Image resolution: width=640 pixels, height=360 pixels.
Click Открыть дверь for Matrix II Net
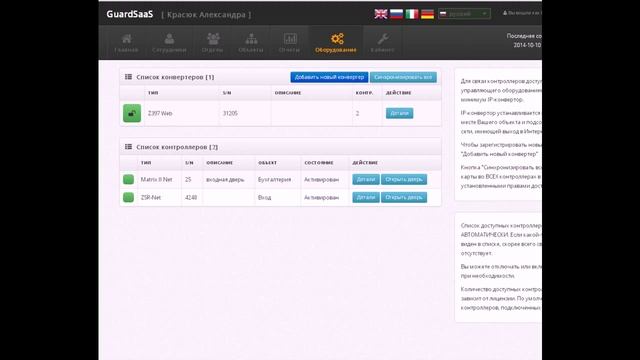tap(404, 179)
